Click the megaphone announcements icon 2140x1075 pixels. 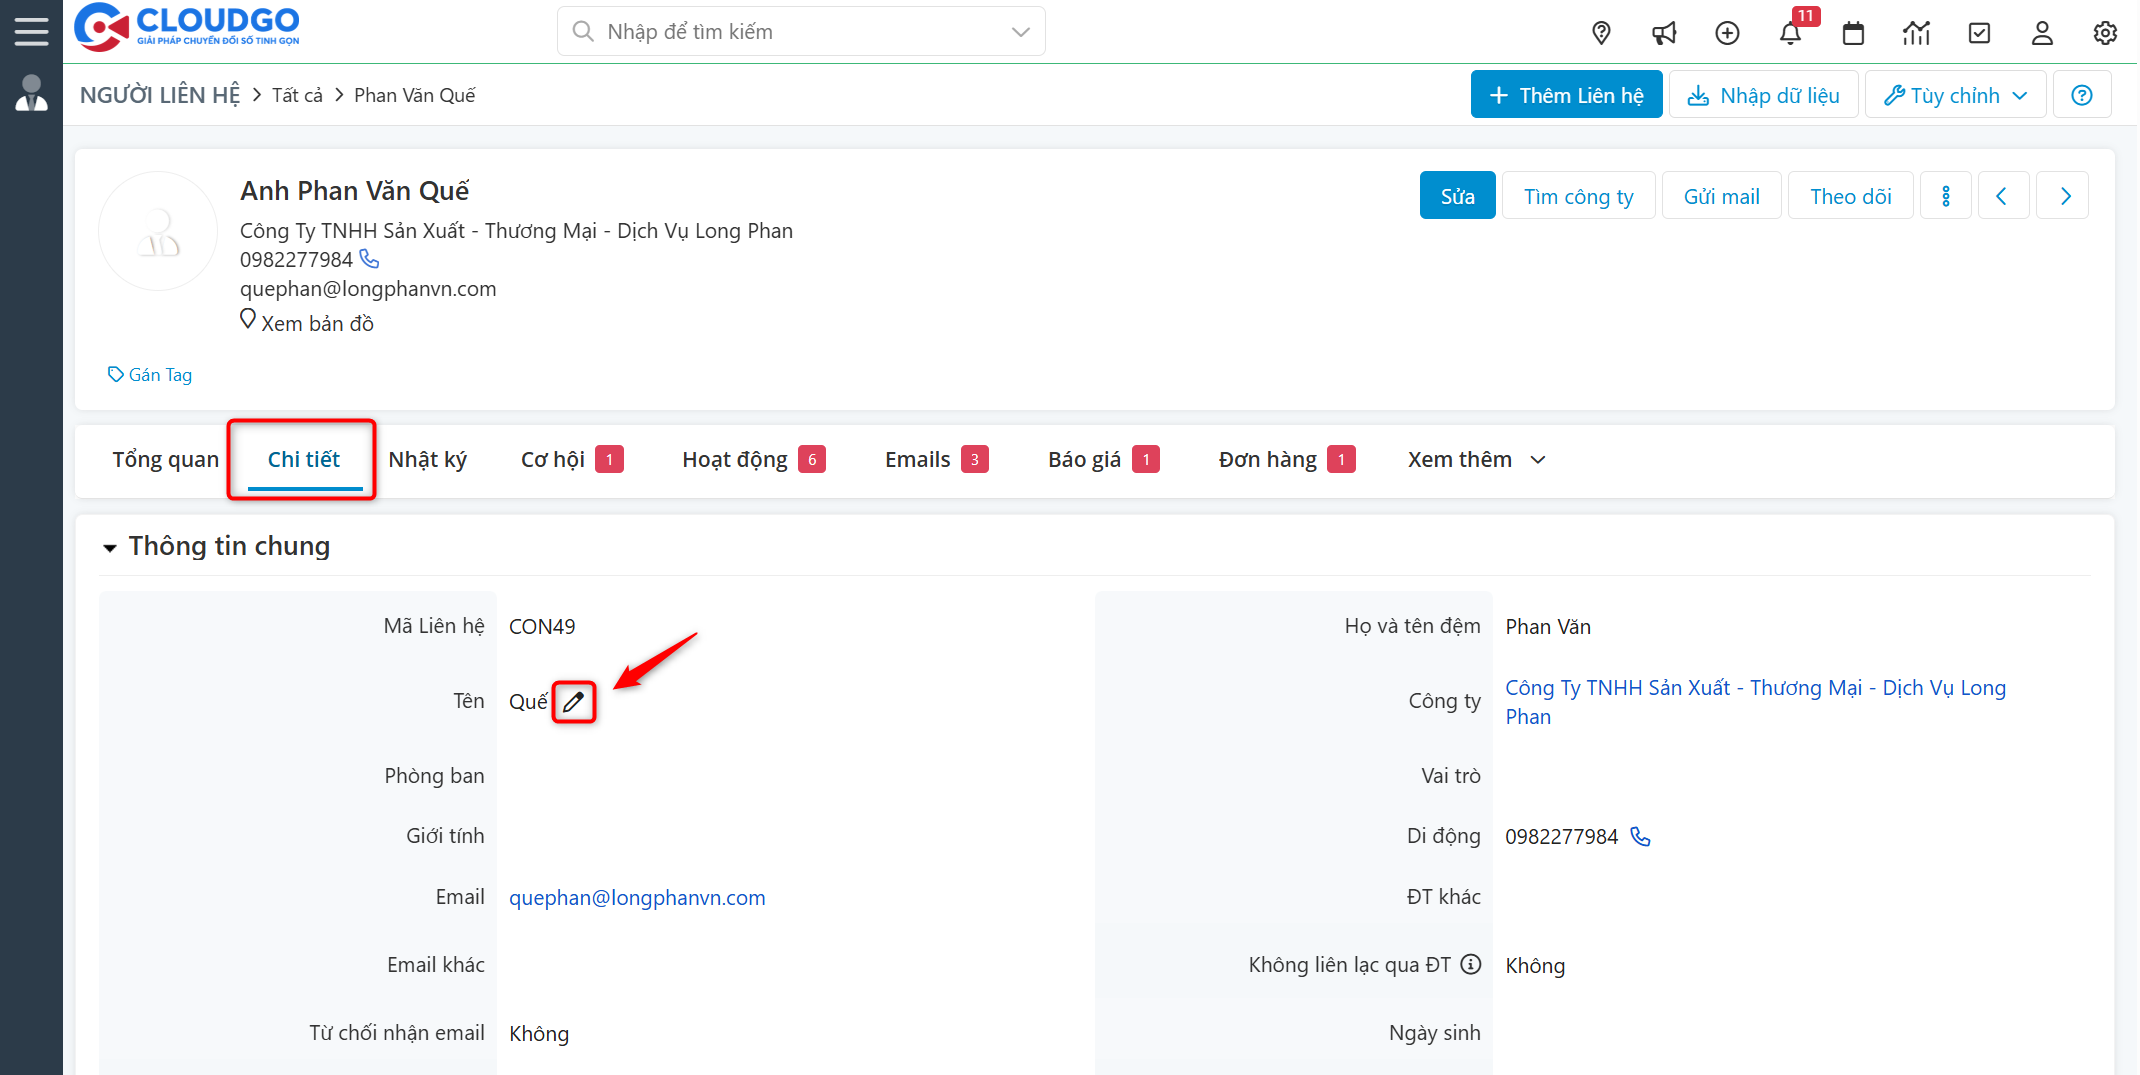[1664, 32]
